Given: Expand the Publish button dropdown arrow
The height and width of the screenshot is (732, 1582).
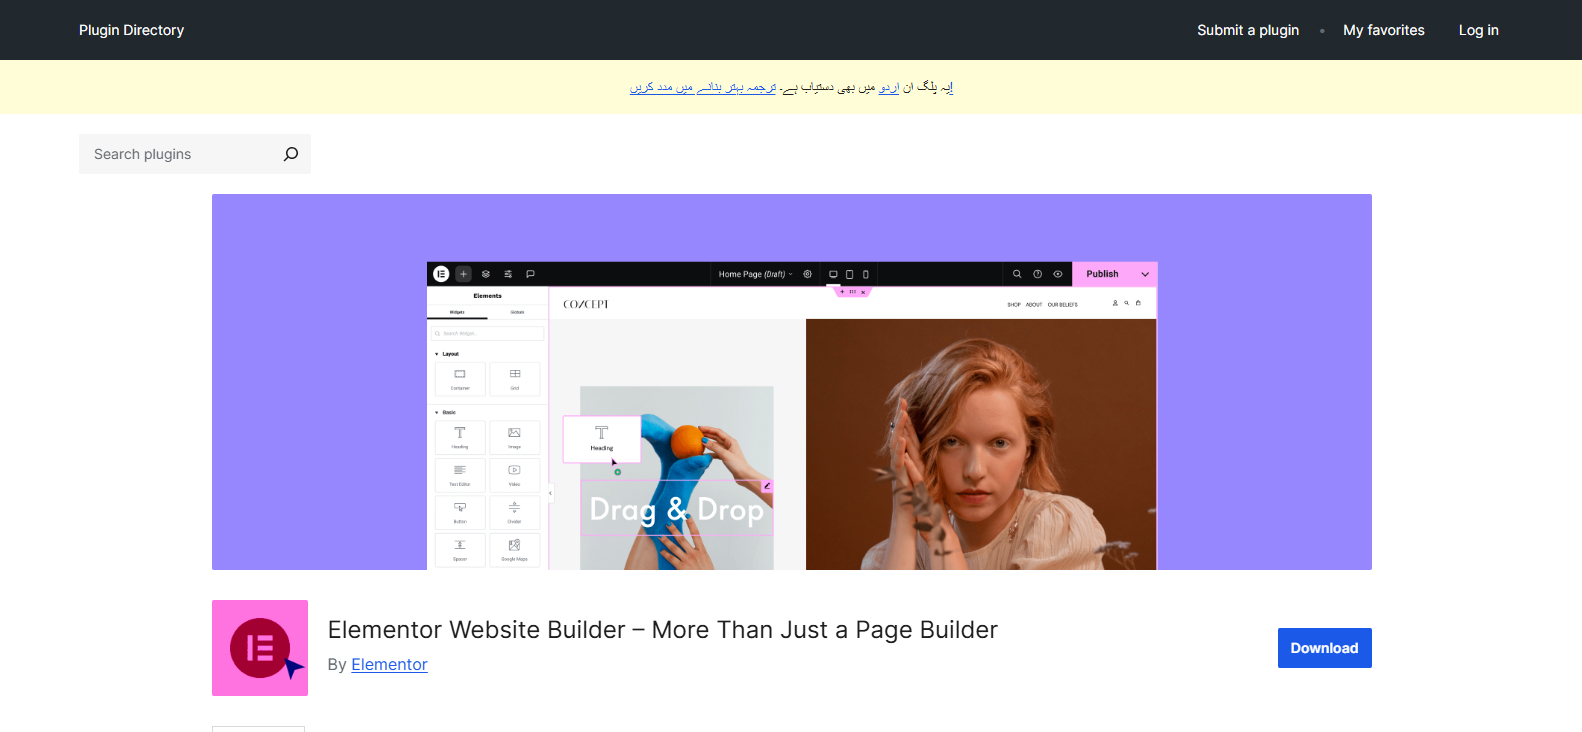Looking at the screenshot, I should point(1145,274).
